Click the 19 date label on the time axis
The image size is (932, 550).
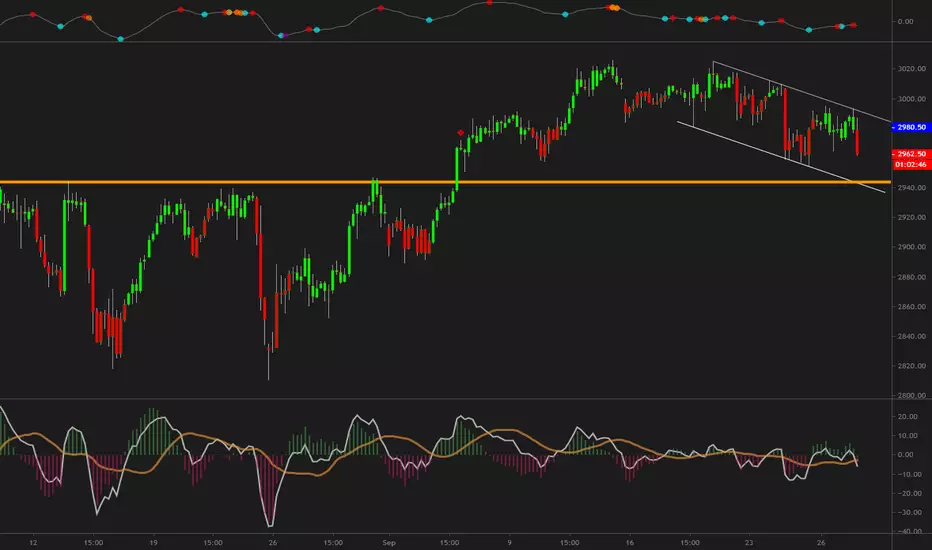pos(153,543)
